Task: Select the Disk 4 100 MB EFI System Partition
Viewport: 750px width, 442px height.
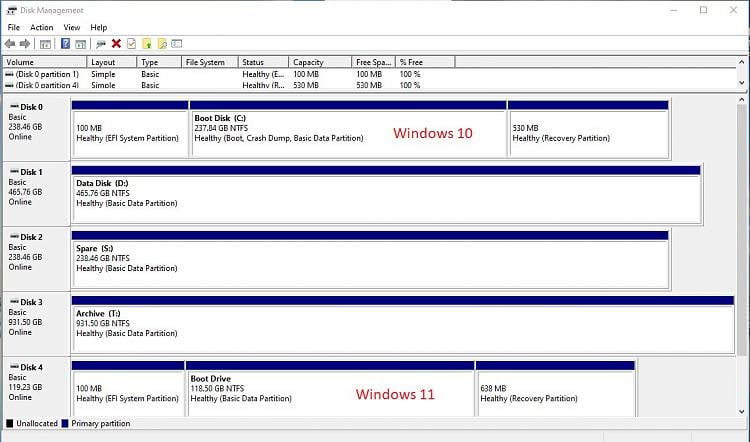Action: (x=128, y=388)
